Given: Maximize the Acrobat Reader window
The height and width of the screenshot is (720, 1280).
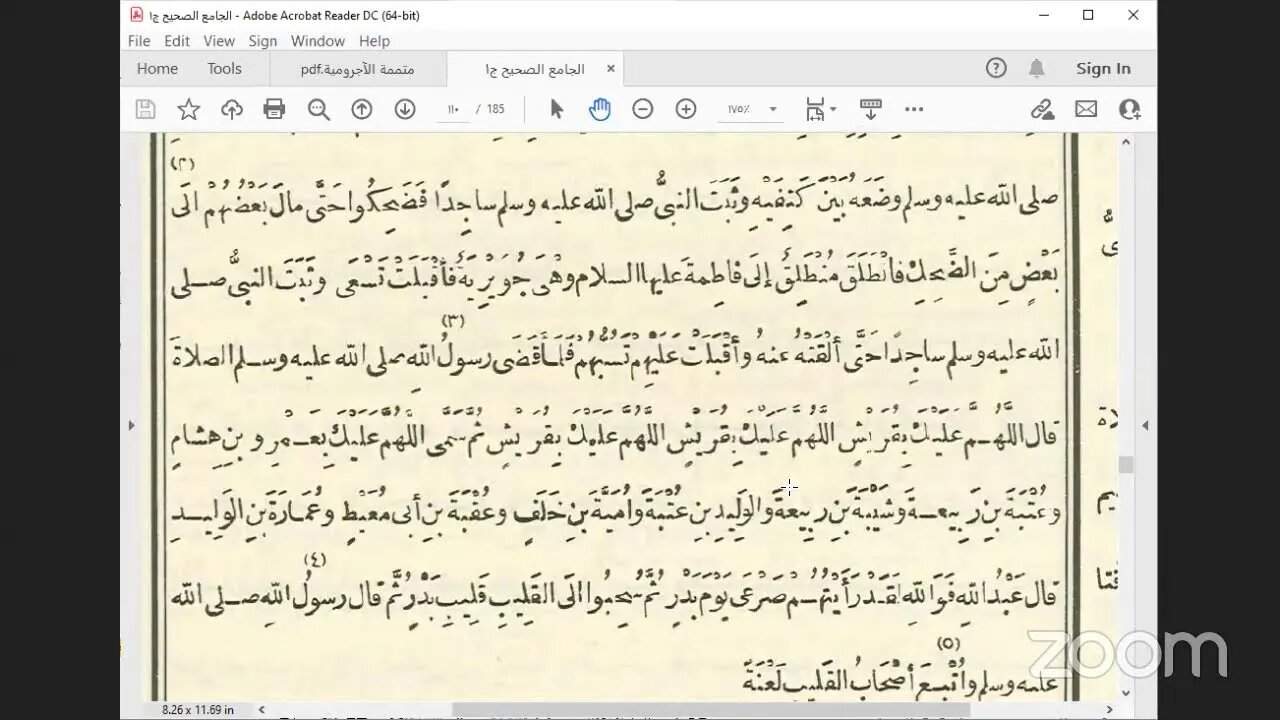Looking at the screenshot, I should tap(1088, 15).
